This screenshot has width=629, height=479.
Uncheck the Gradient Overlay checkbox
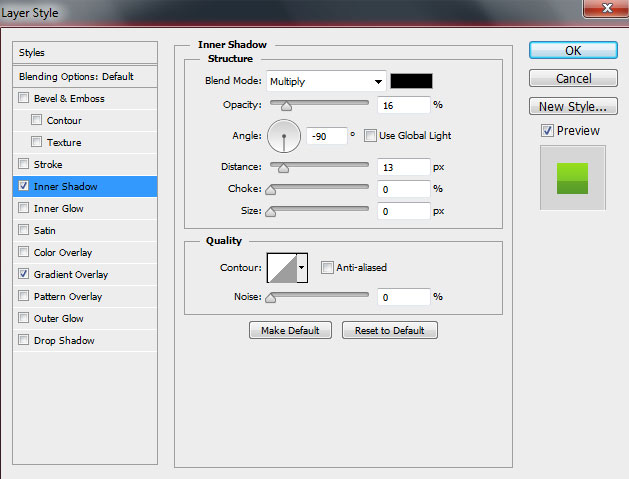pyautogui.click(x=24, y=274)
